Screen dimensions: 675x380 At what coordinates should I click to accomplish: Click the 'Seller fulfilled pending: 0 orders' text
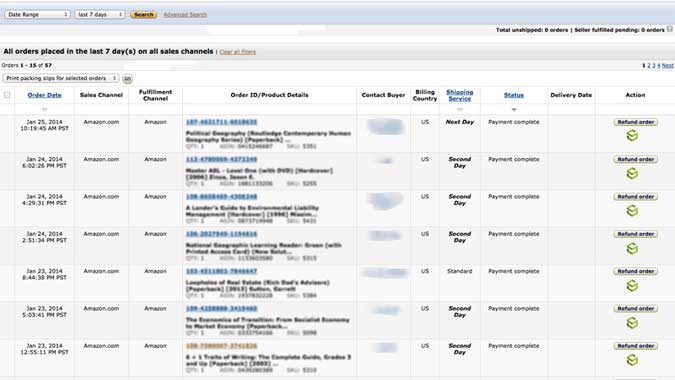[619, 30]
